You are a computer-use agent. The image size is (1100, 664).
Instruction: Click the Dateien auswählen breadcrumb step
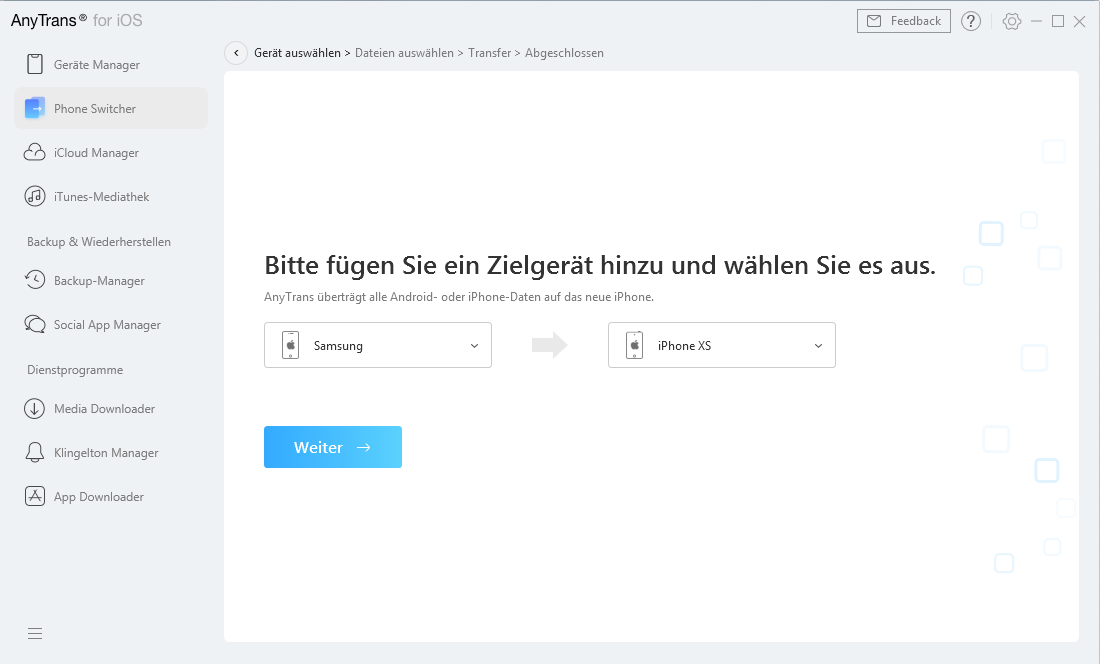click(x=404, y=53)
